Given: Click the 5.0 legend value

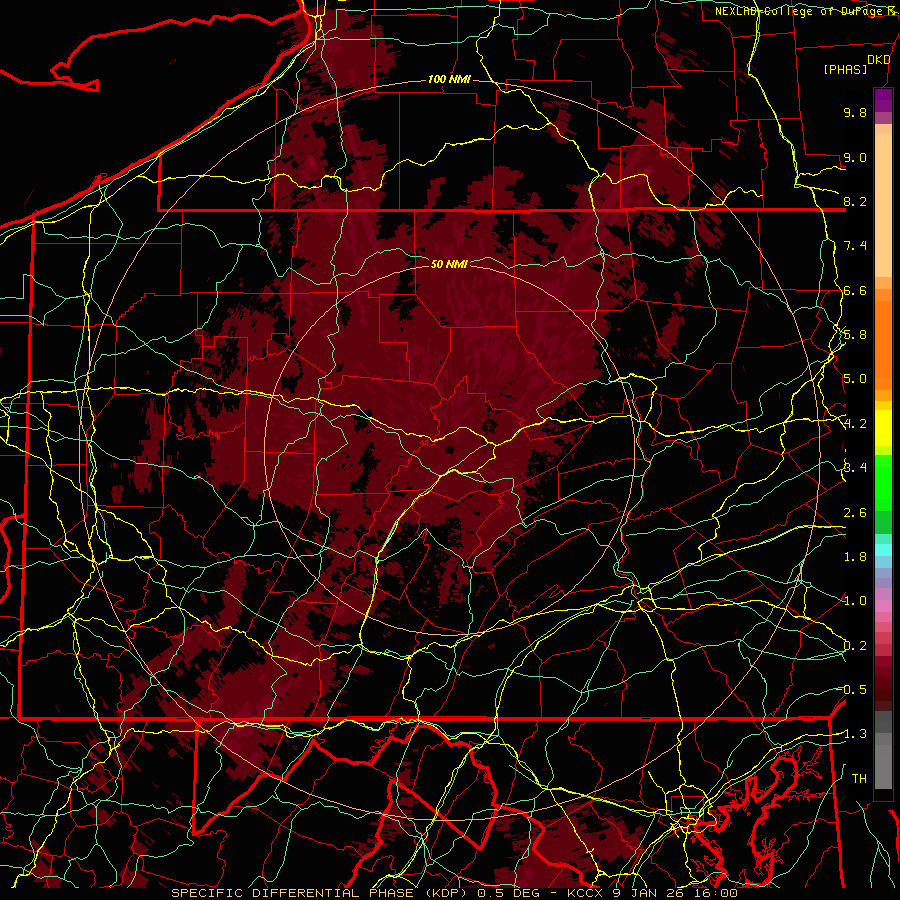Looking at the screenshot, I should 855,379.
